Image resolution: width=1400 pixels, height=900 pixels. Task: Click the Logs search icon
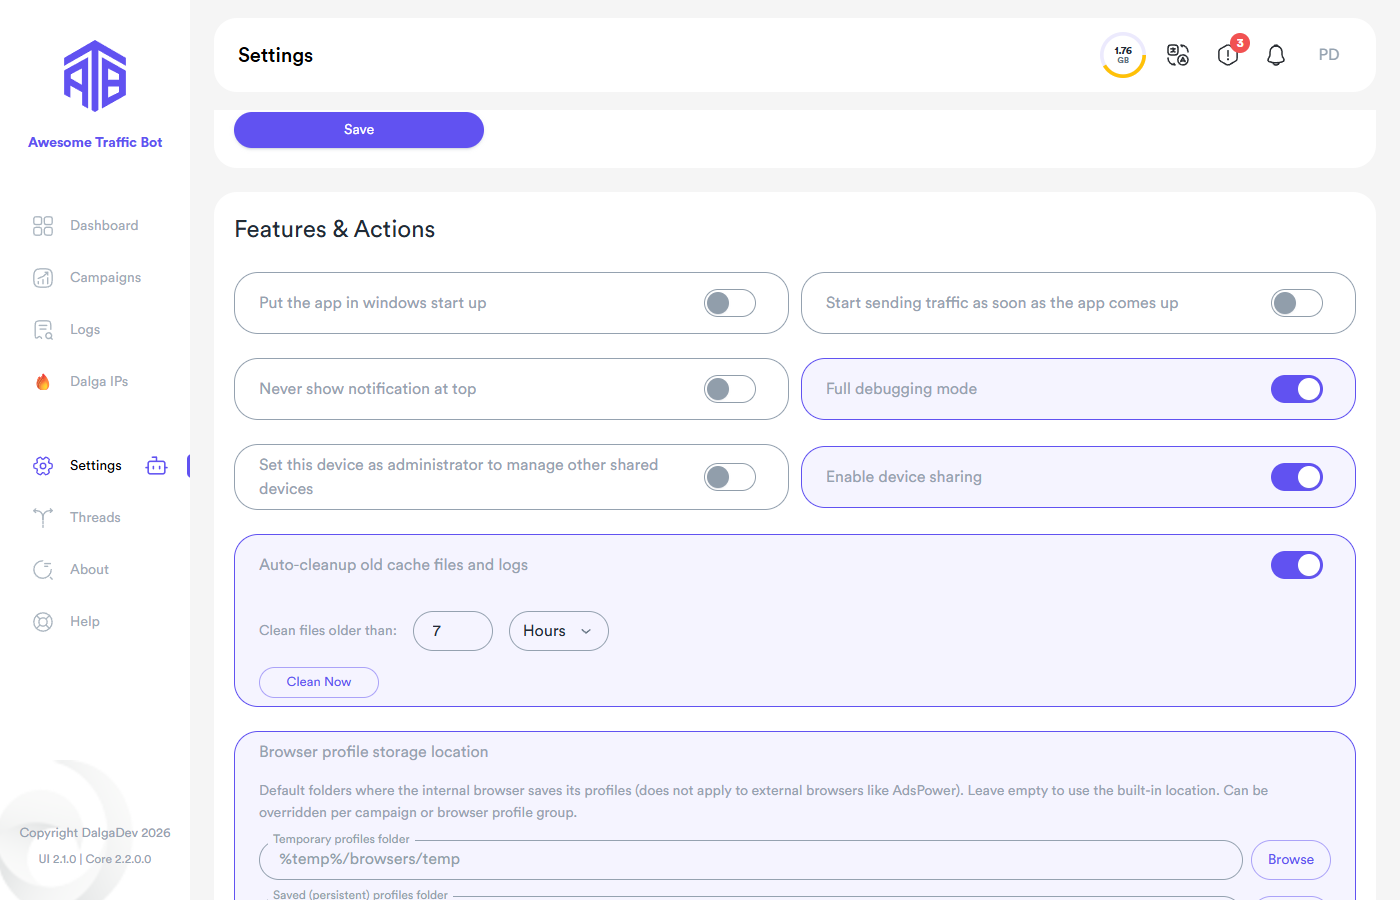point(43,330)
